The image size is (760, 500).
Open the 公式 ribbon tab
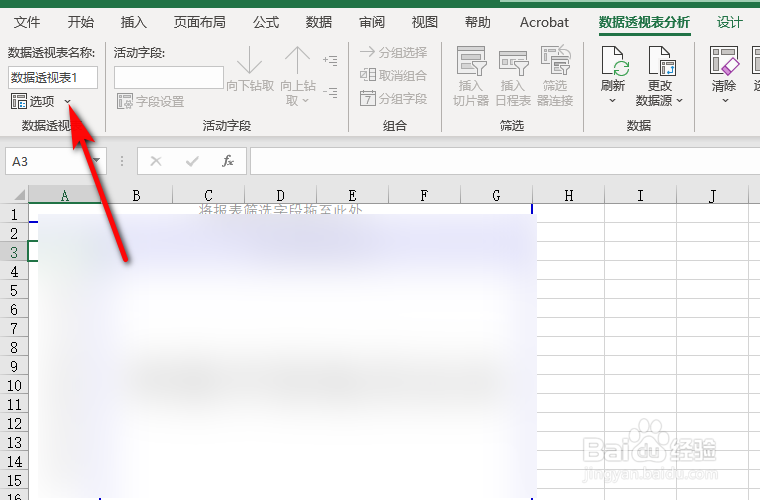[266, 22]
